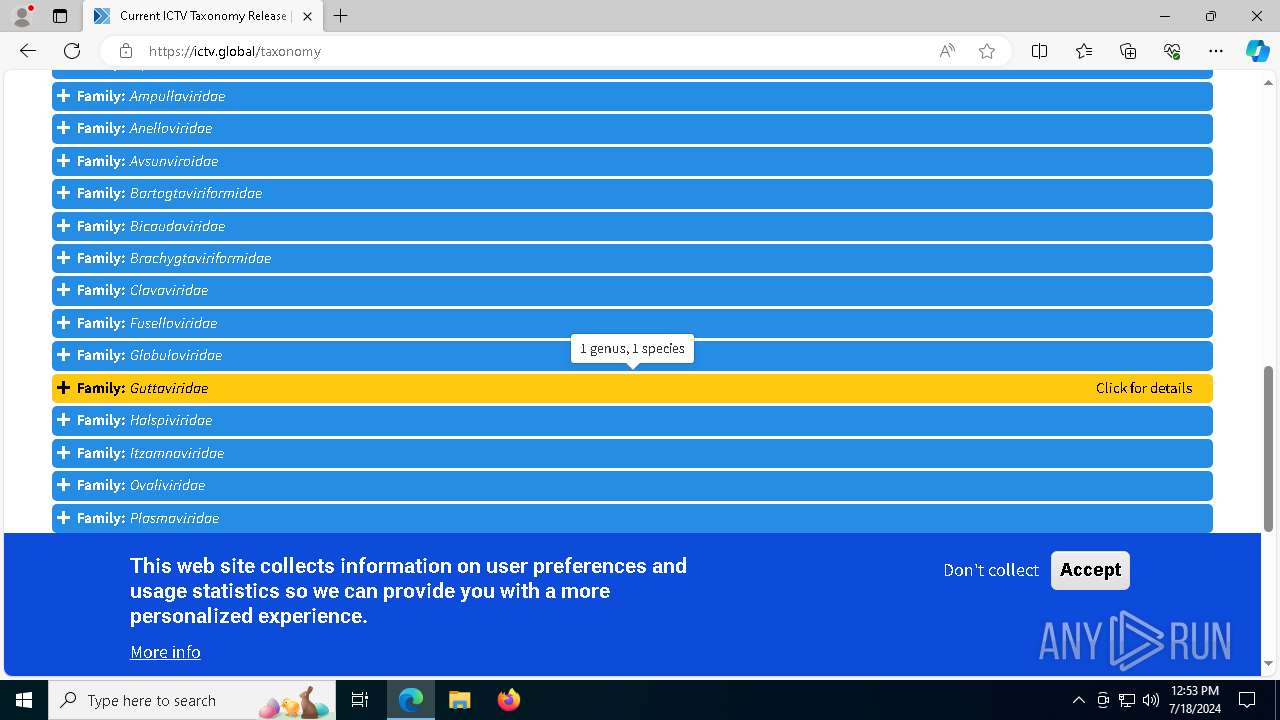1280x720 pixels.
Task: Expand the Ampullaviridae family plus icon
Action: tap(64, 96)
